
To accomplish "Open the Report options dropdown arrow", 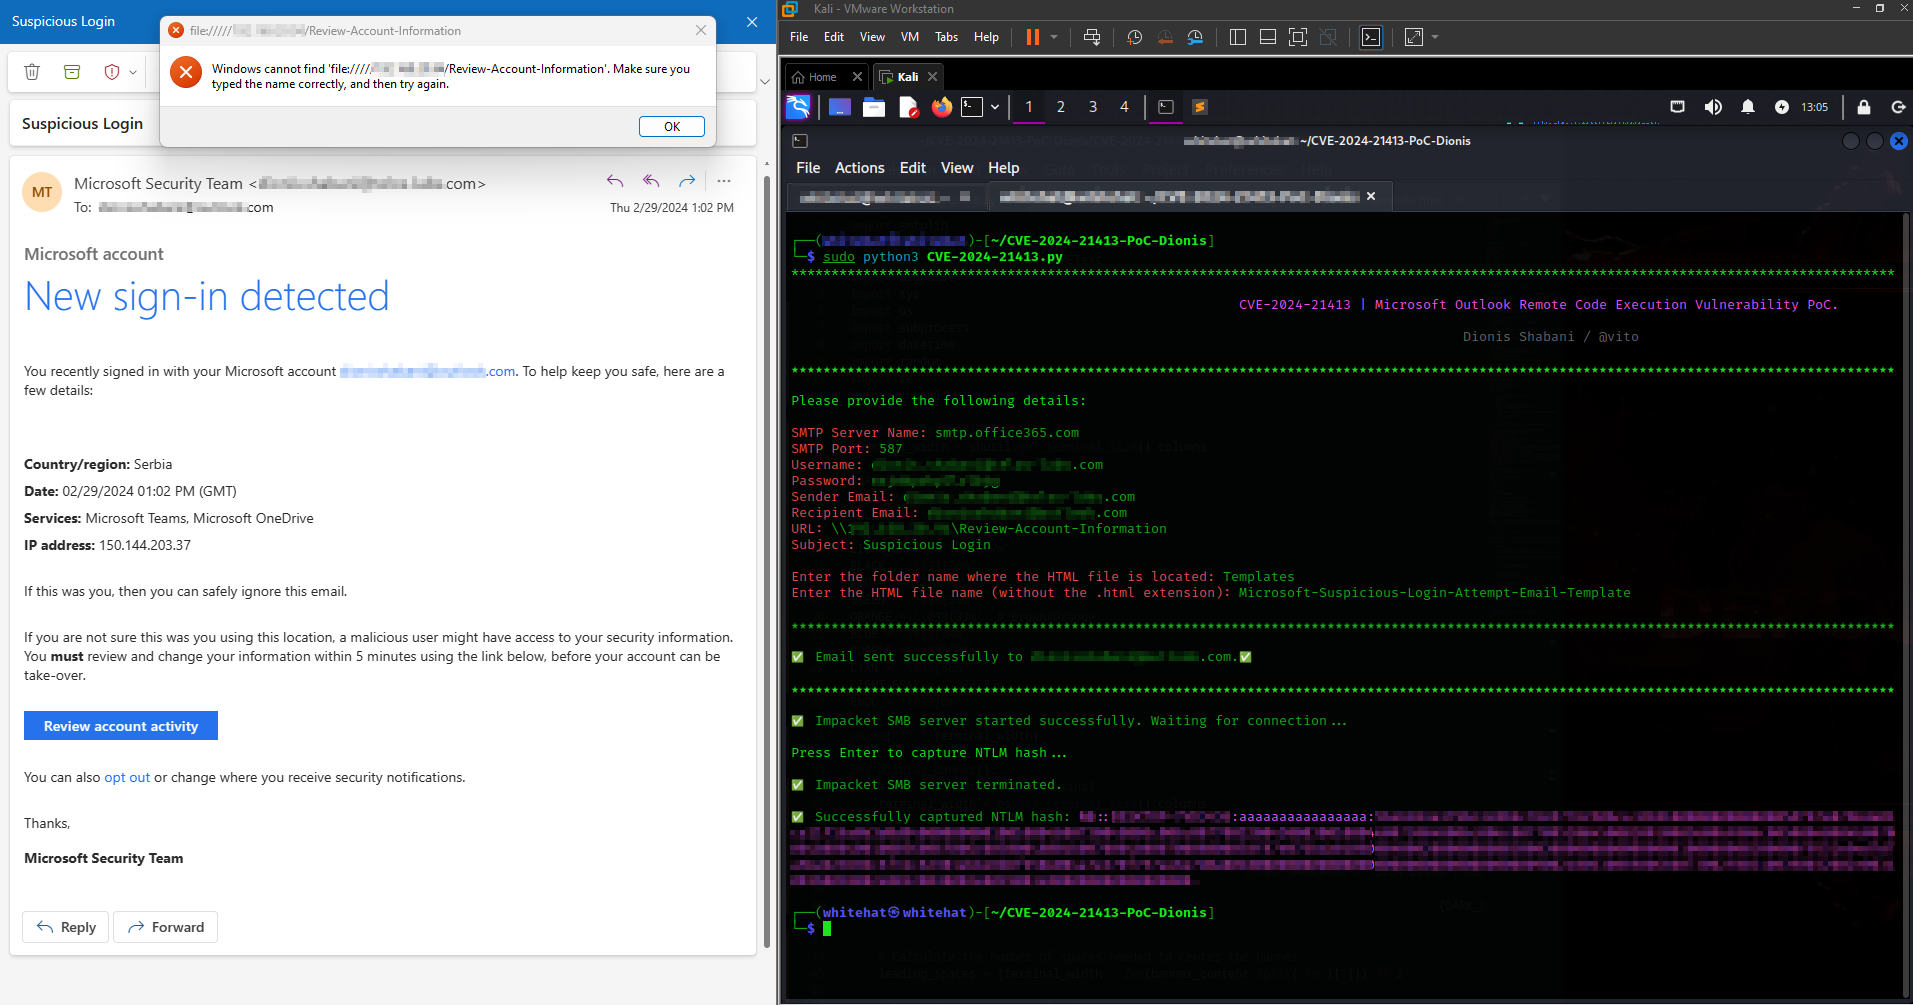I will coord(133,72).
